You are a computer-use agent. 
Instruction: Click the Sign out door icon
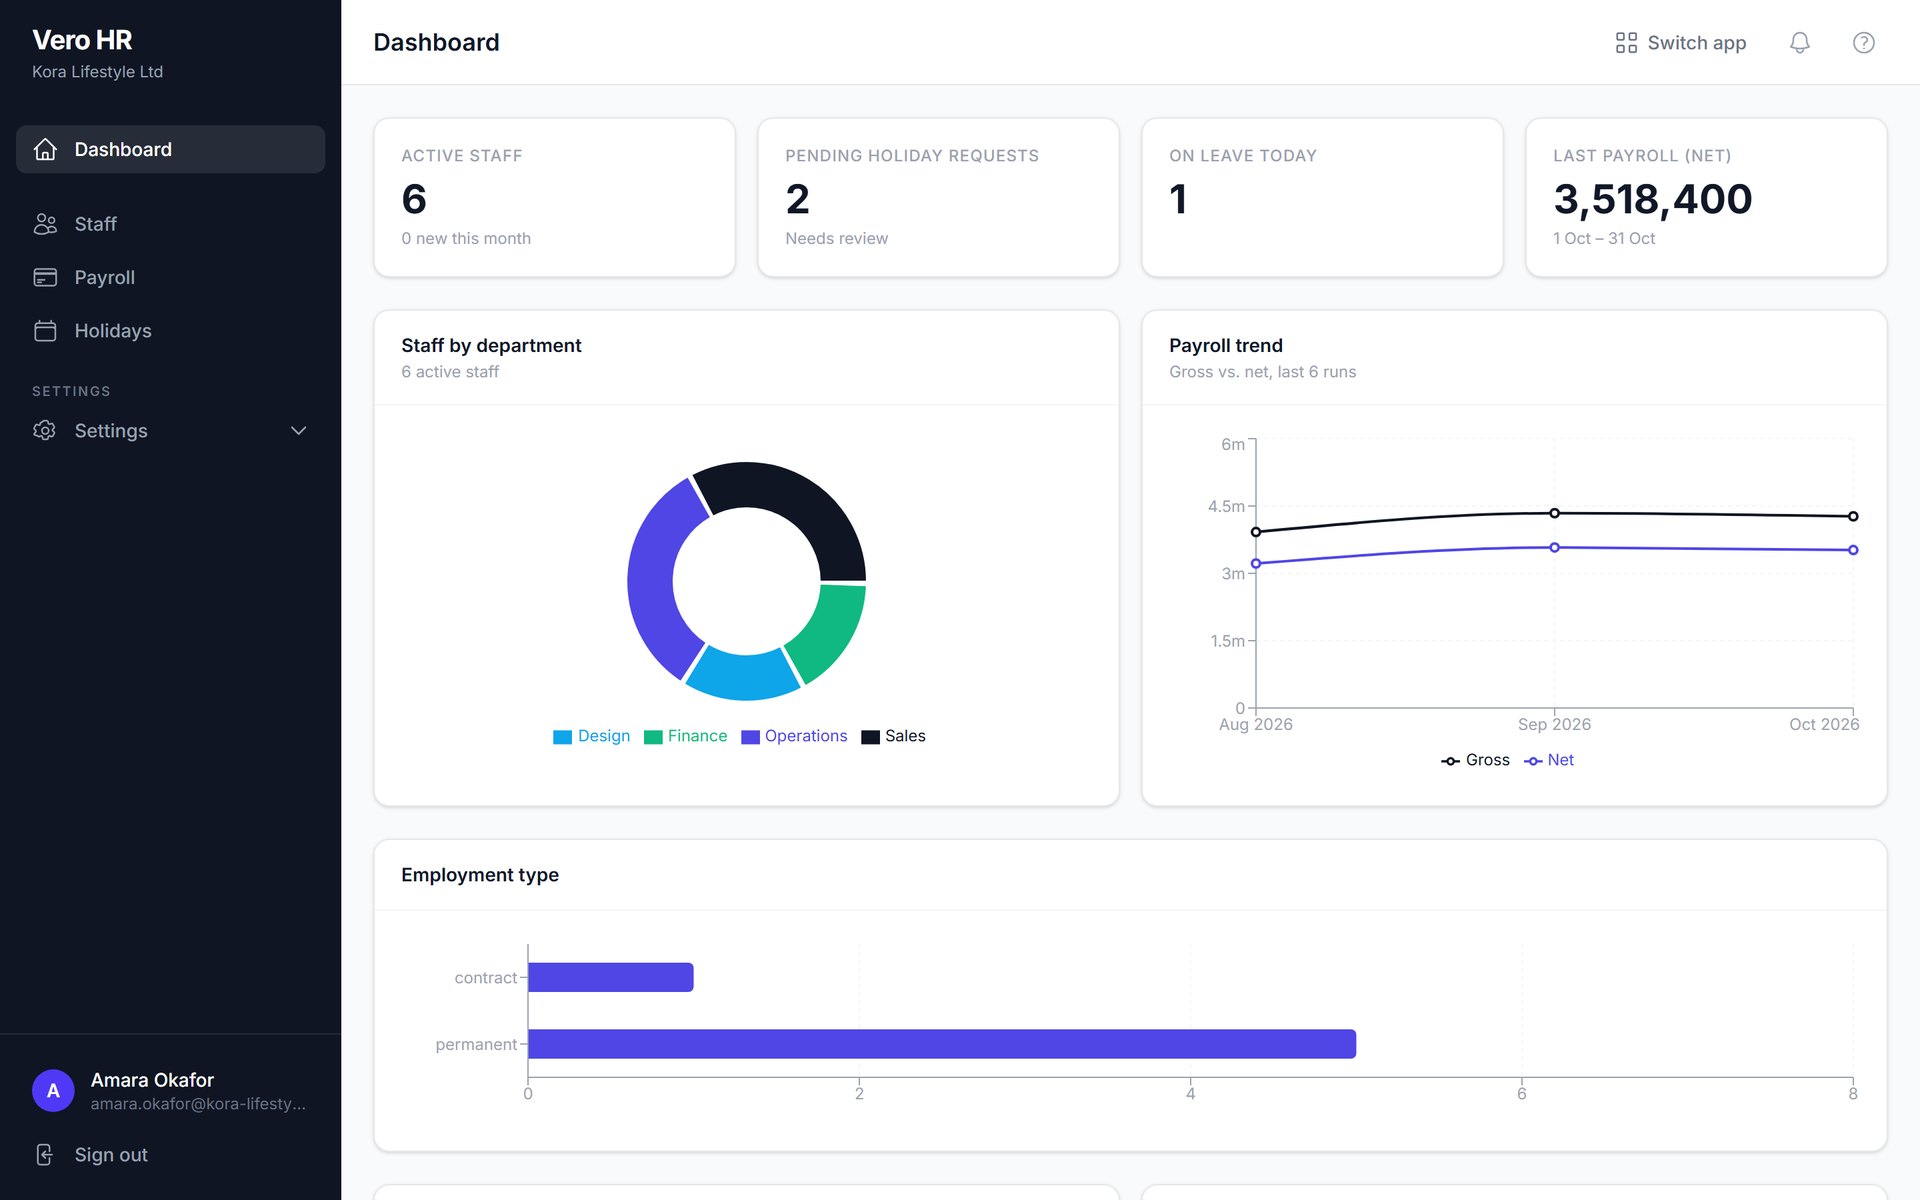45,1155
